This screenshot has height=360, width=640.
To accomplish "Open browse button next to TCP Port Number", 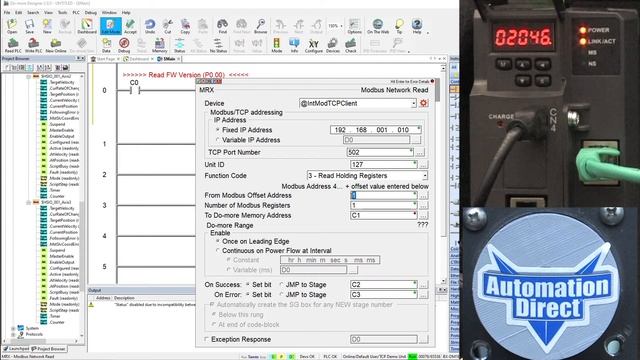I will 420,152.
